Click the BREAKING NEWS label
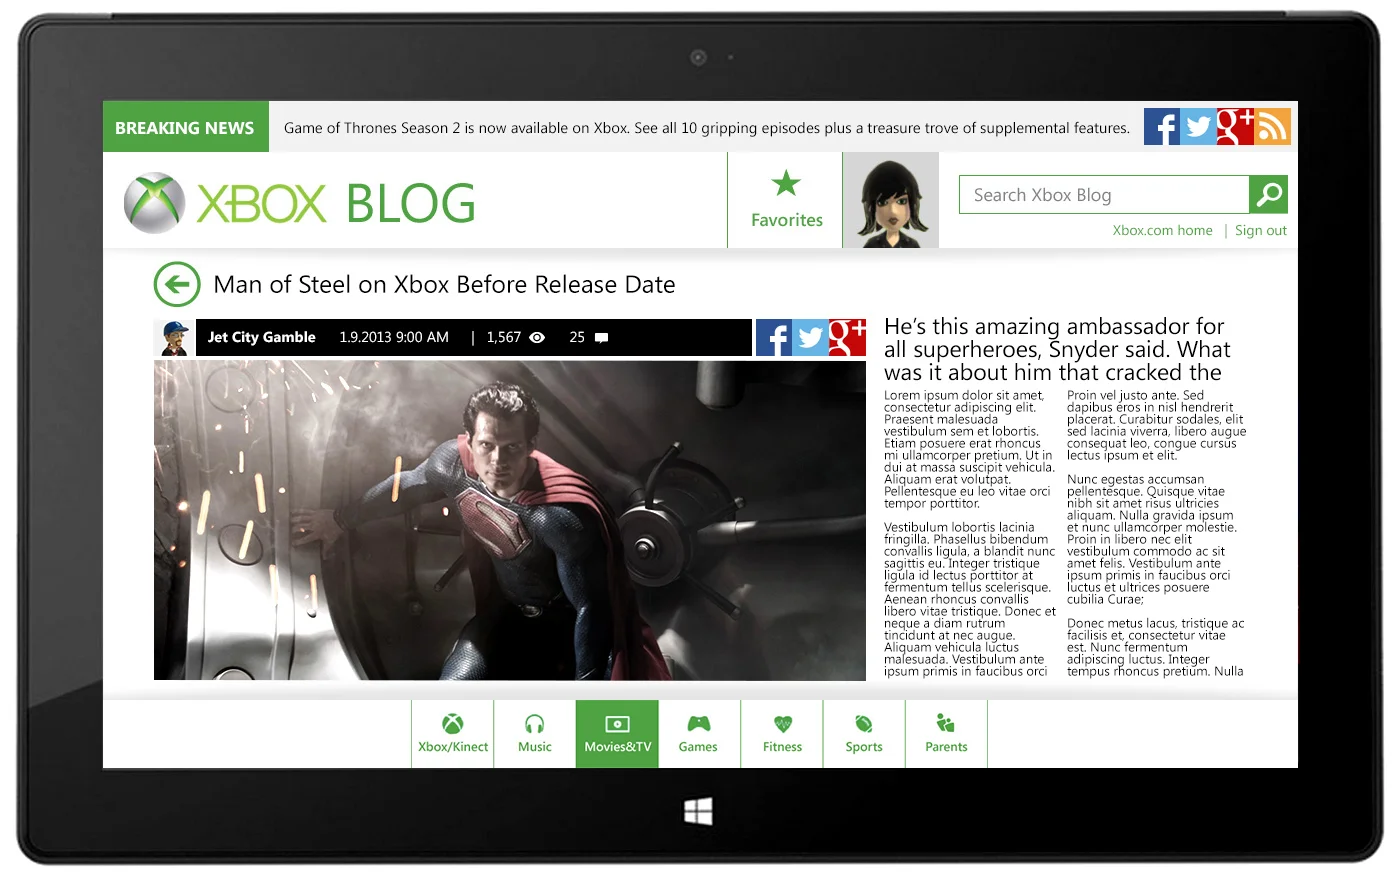Viewport: 1400px width, 875px height. [x=185, y=127]
